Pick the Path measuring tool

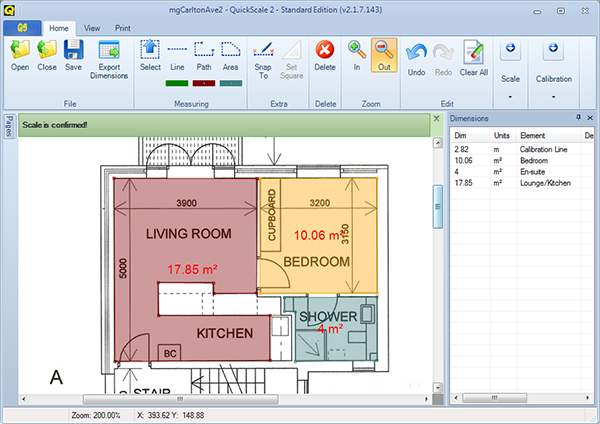(x=204, y=55)
